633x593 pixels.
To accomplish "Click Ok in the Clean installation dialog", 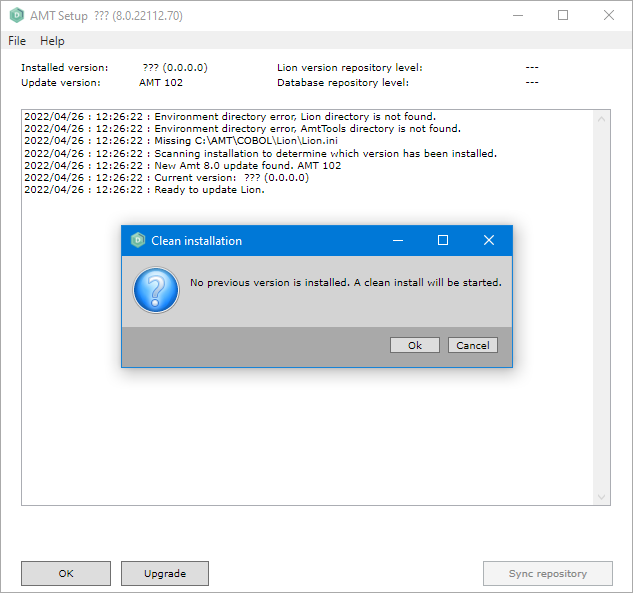I will (x=415, y=345).
